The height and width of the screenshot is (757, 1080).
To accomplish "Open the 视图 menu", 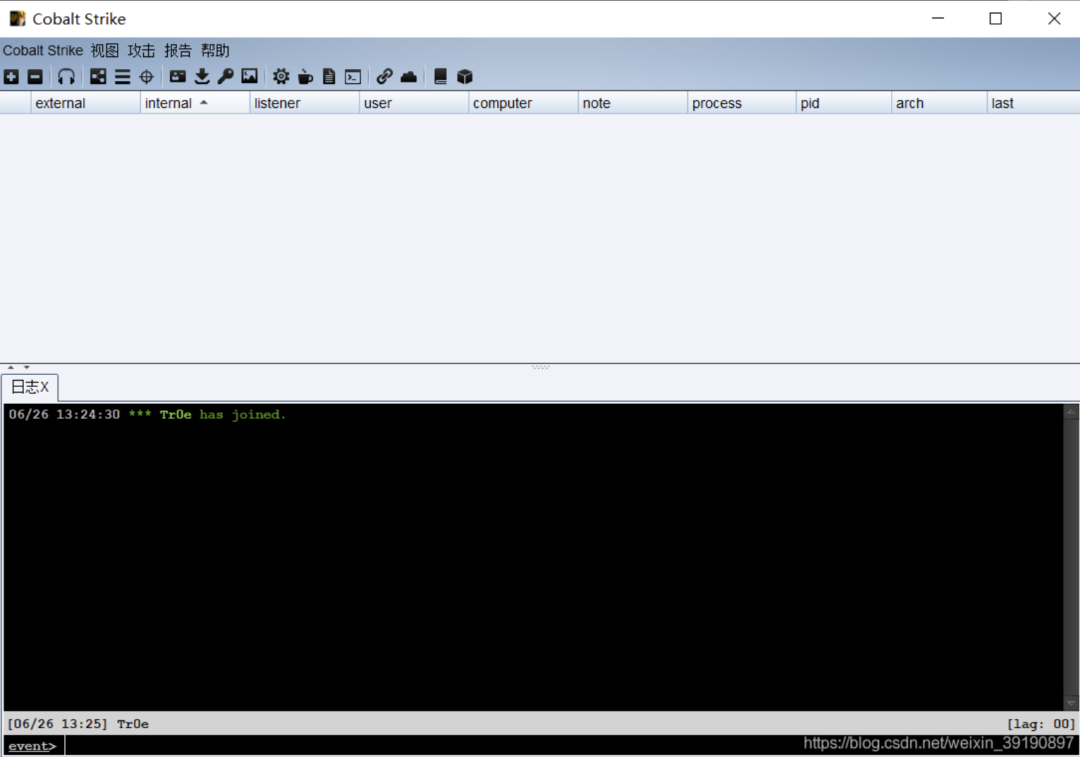I will (x=105, y=50).
